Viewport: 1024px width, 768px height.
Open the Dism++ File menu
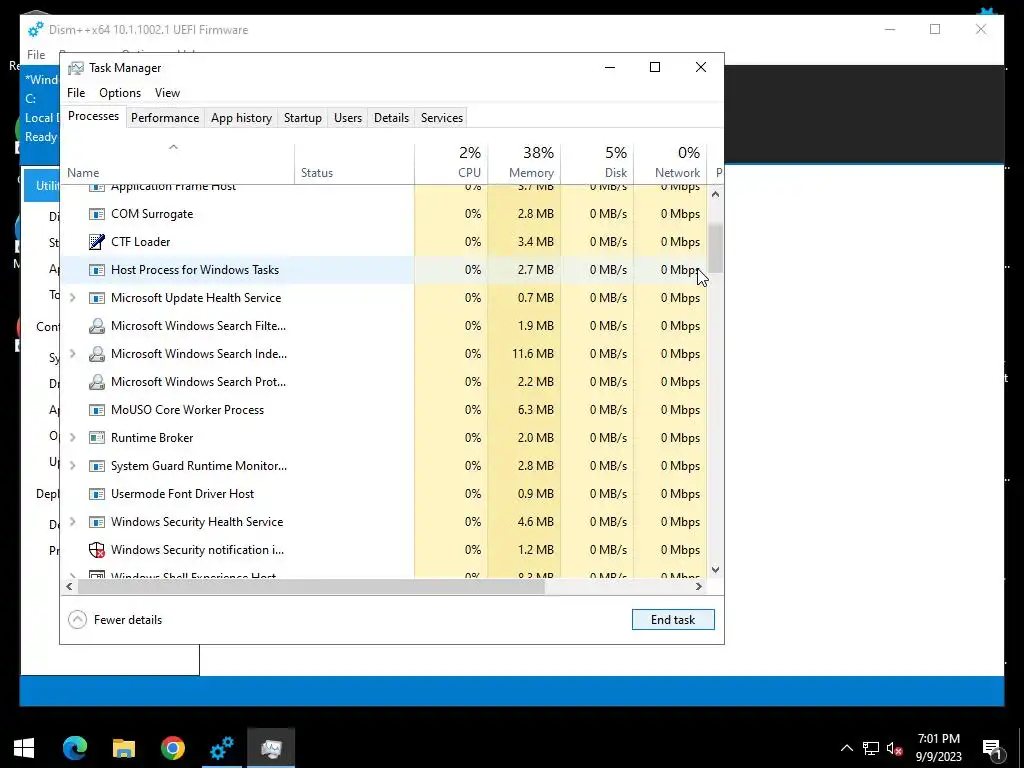36,55
